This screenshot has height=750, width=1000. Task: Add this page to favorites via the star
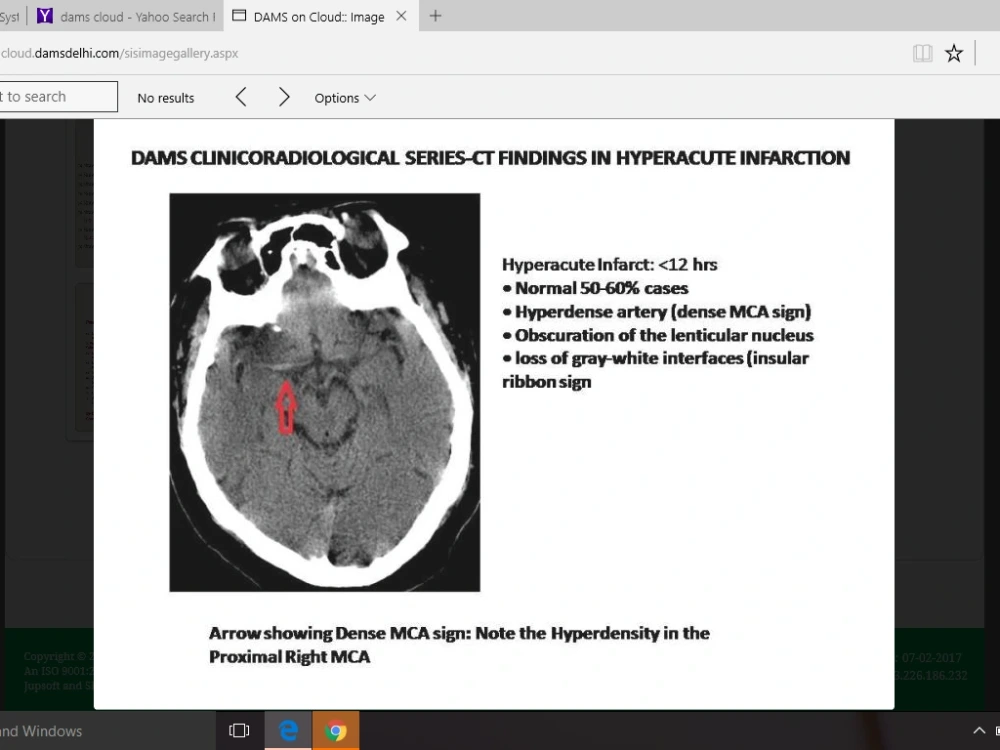click(953, 53)
